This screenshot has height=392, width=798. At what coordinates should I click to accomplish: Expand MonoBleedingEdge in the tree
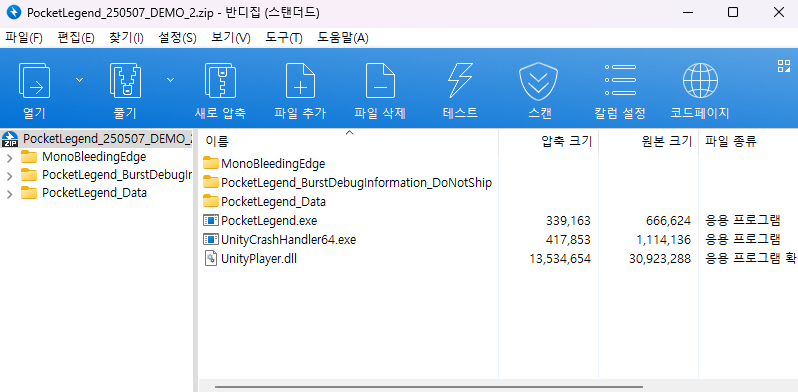9,157
